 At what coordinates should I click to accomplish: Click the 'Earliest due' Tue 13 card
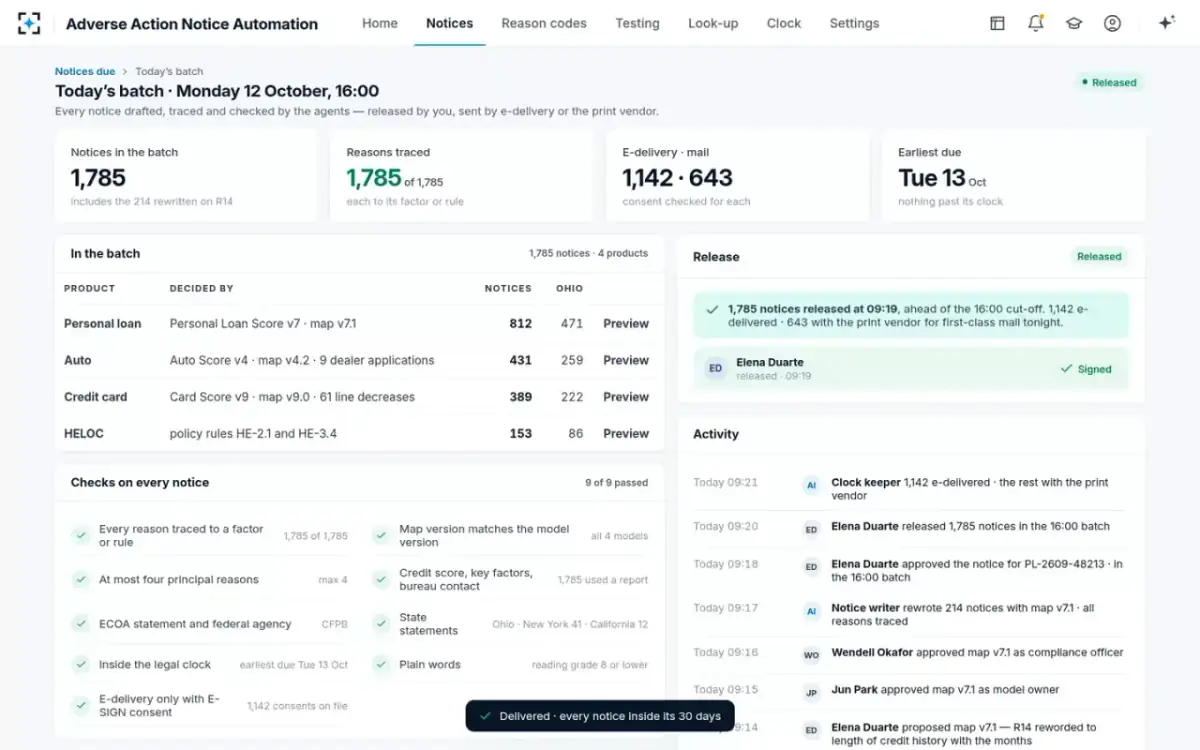pos(1014,176)
